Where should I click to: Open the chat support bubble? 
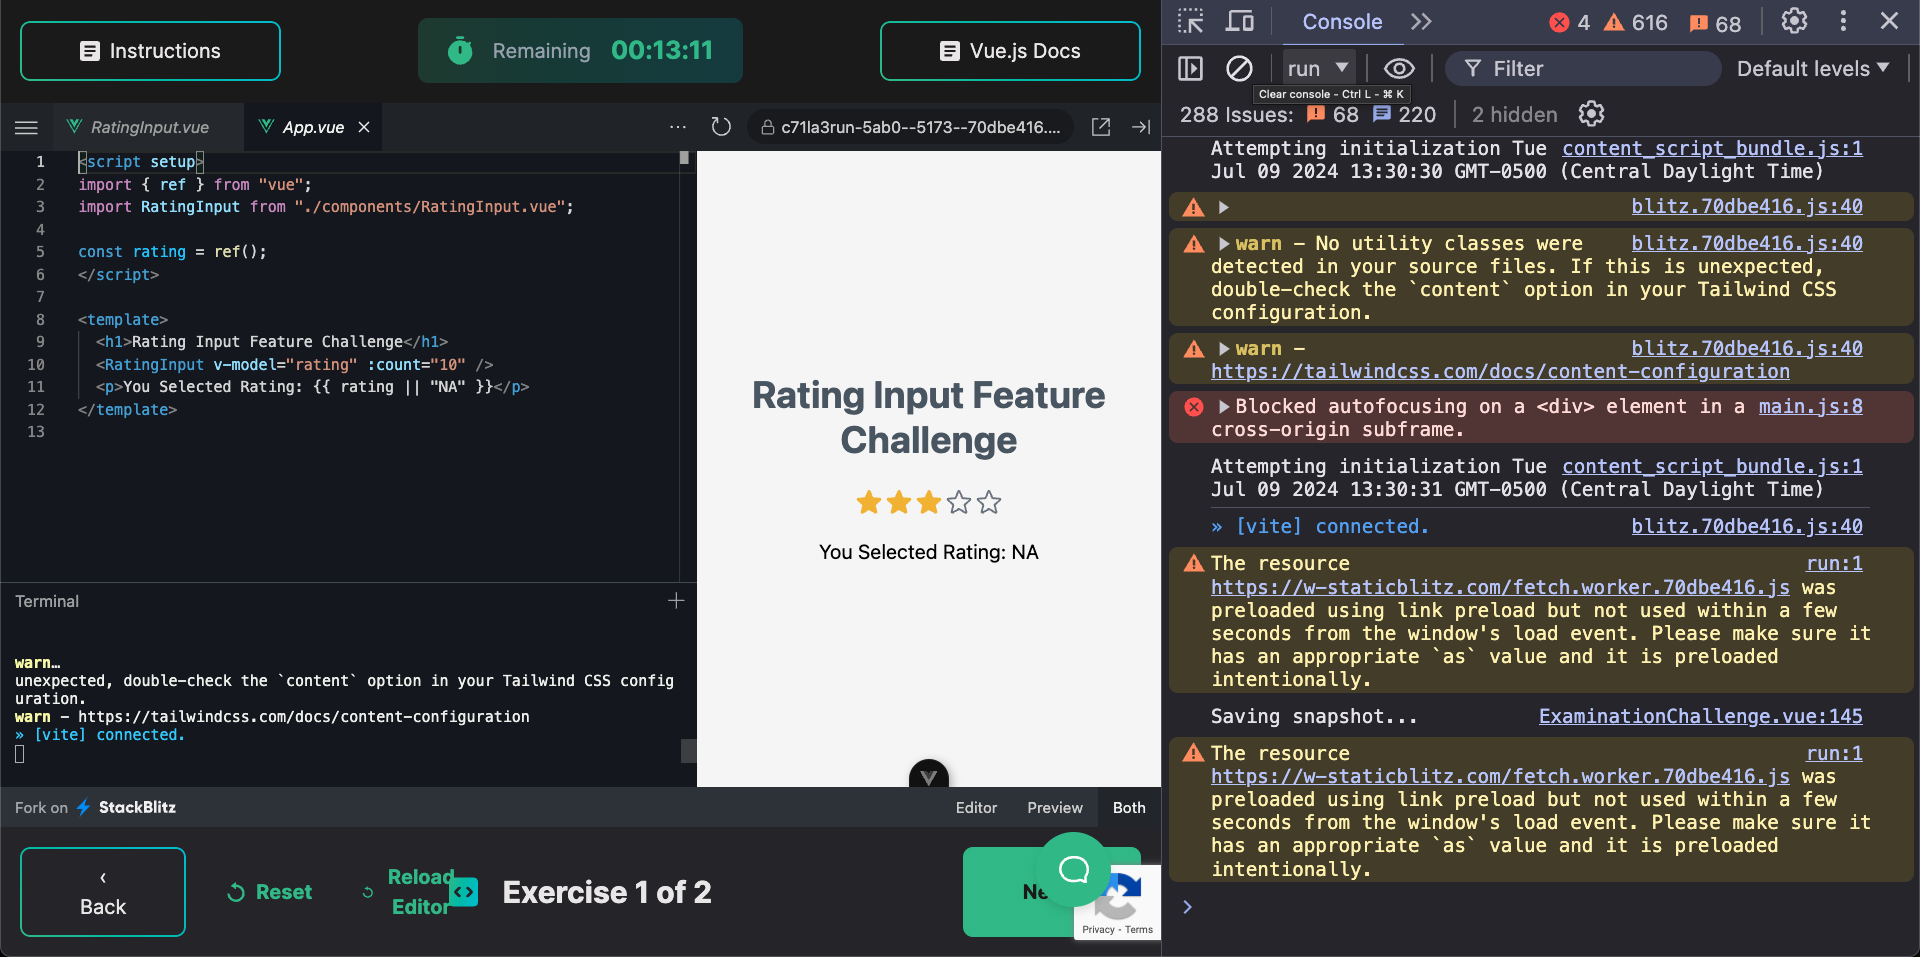point(1074,869)
